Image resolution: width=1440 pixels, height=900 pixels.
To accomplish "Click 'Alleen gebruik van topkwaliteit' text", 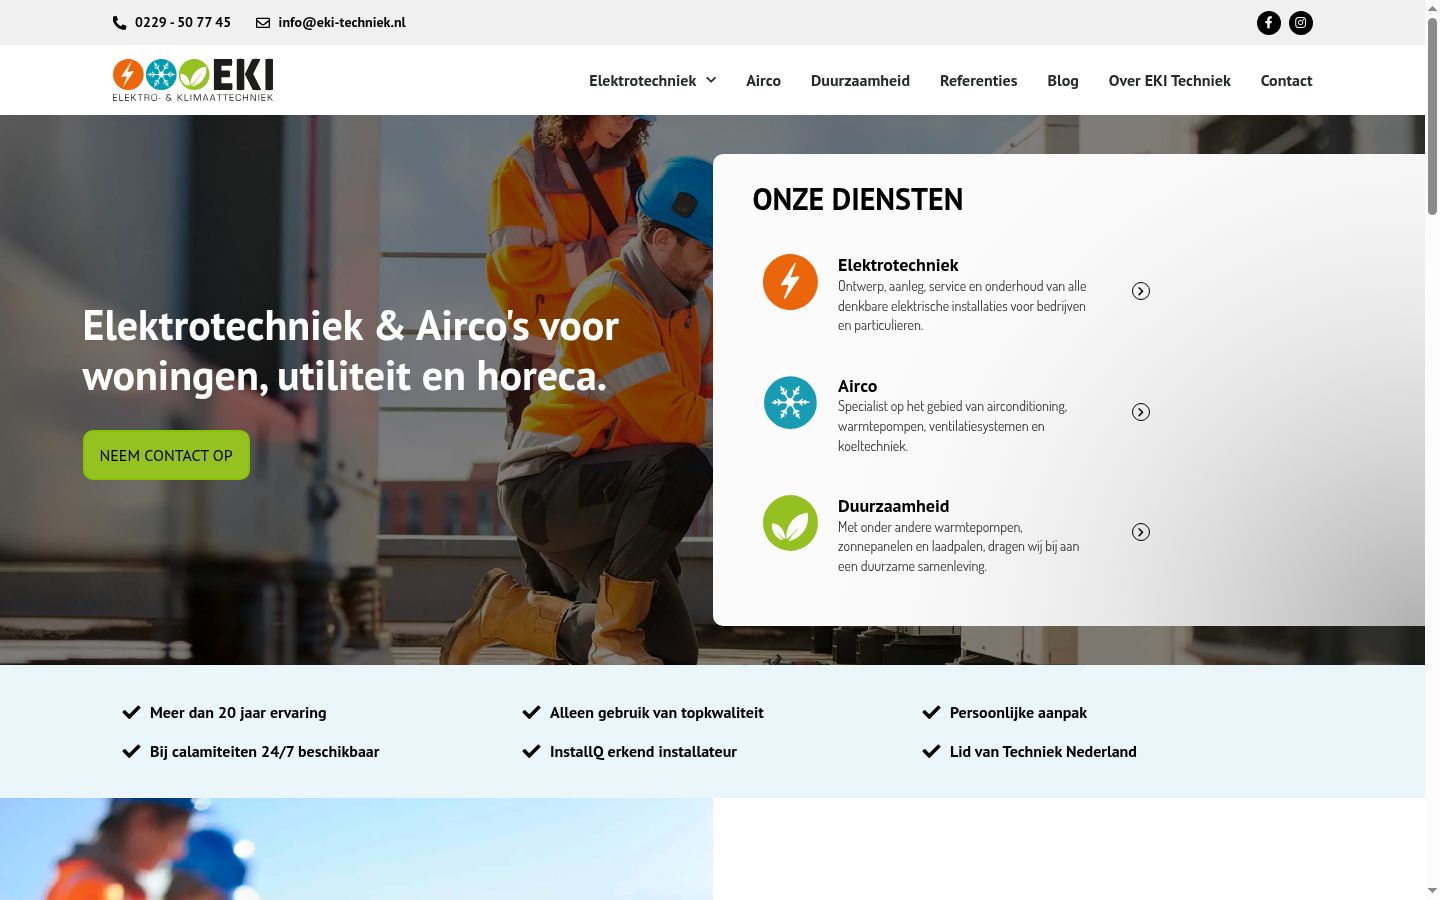I will coord(656,713).
